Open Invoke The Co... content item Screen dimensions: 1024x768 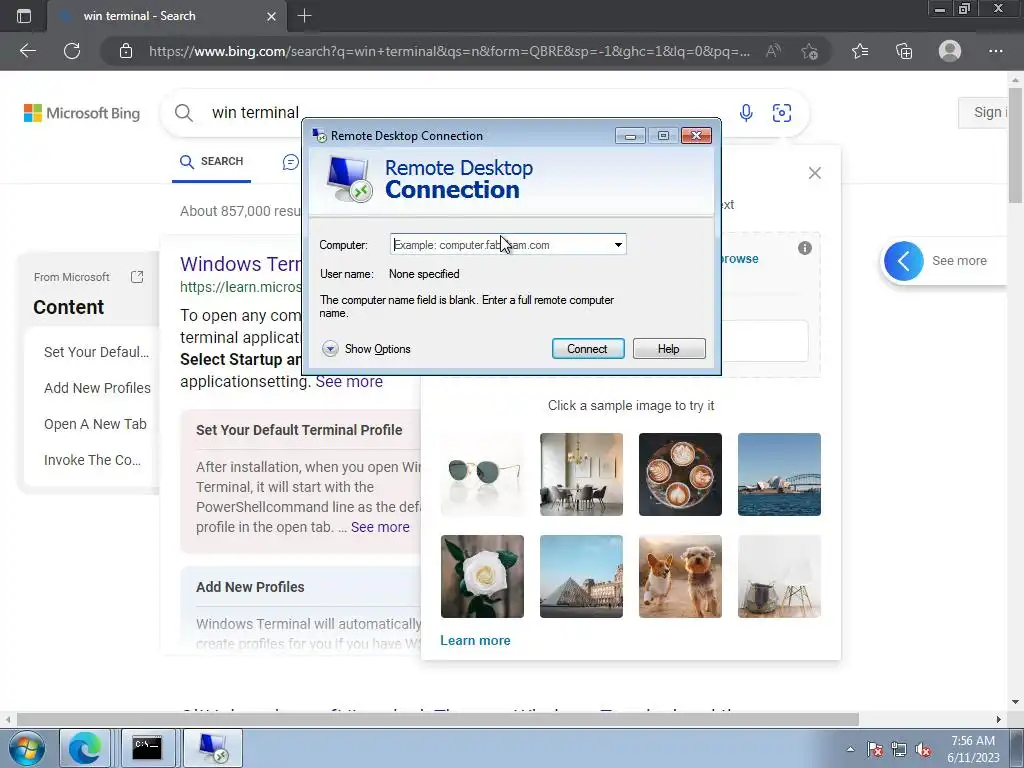(92, 460)
